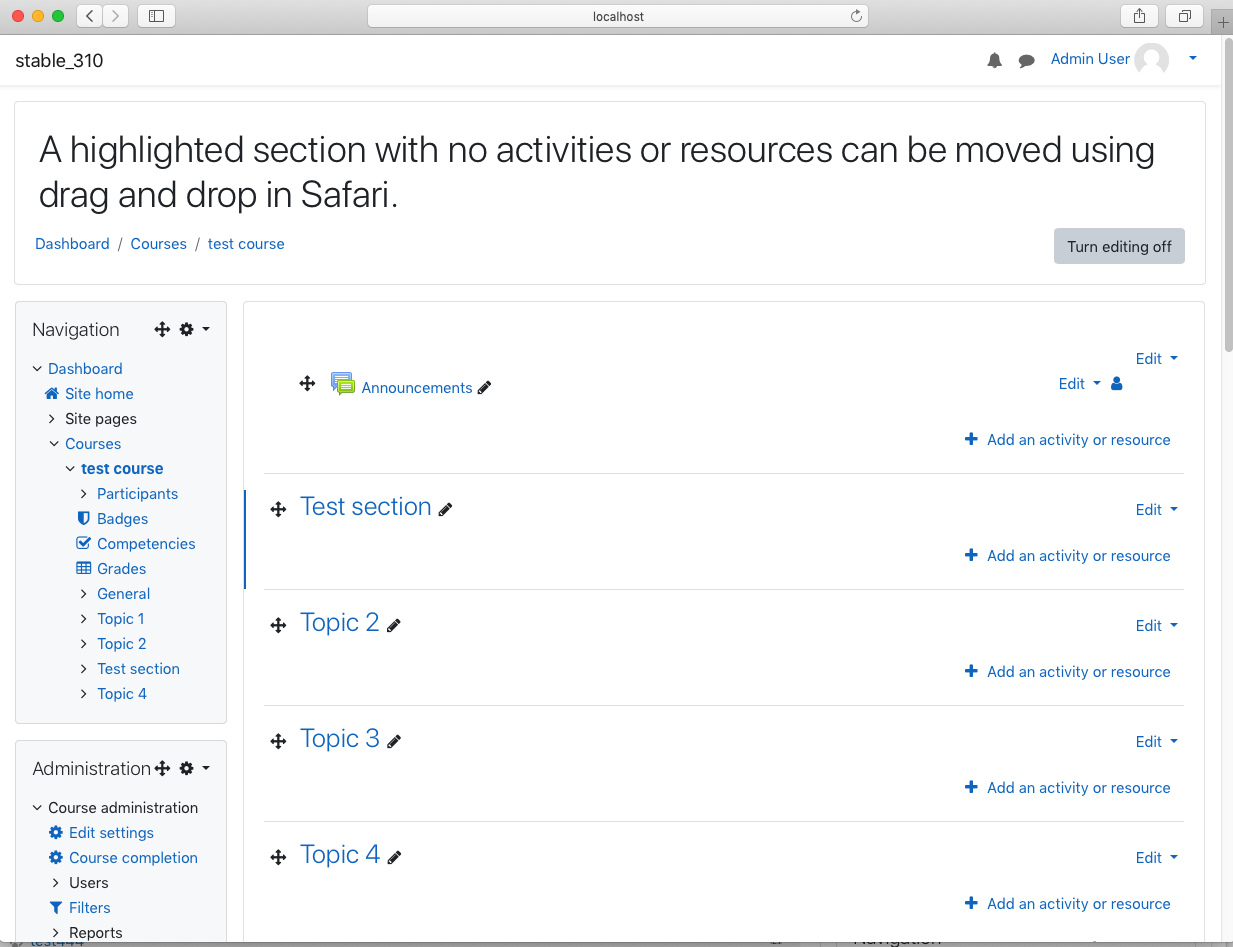Screen dimensions: 1233x947
Task: Add an activity or resource to Topic 3
Action: pos(1067,788)
